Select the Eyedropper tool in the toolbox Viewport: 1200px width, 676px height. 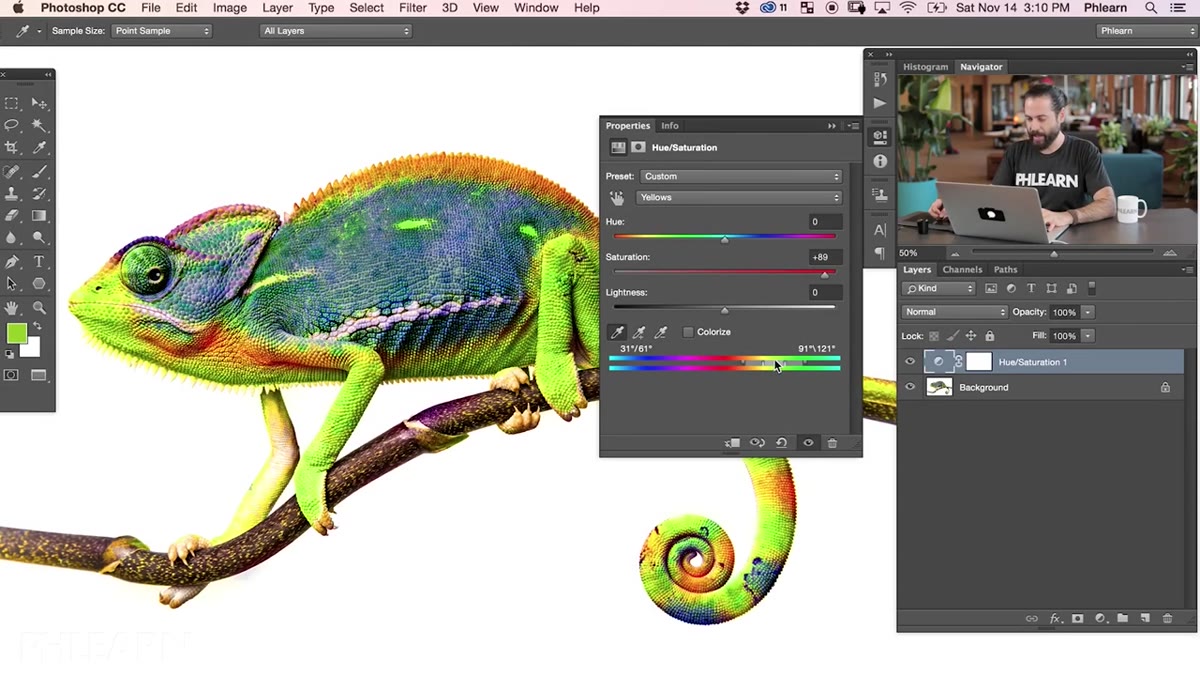(x=39, y=148)
